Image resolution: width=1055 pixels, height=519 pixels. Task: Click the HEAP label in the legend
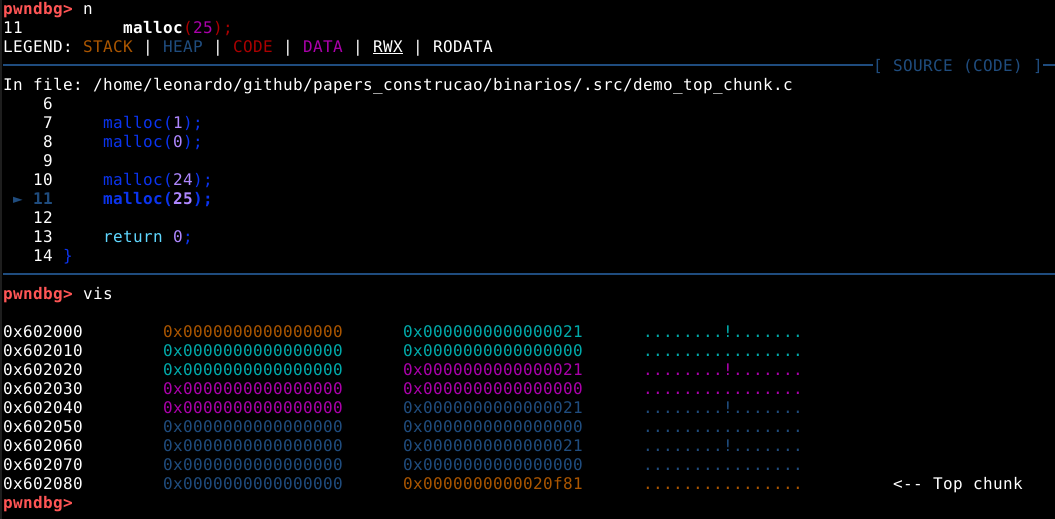pyautogui.click(x=182, y=47)
